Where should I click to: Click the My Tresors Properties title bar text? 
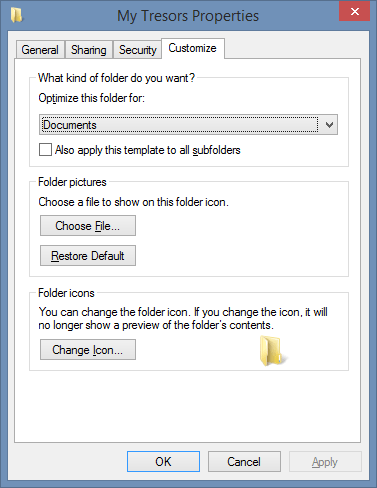point(188,16)
